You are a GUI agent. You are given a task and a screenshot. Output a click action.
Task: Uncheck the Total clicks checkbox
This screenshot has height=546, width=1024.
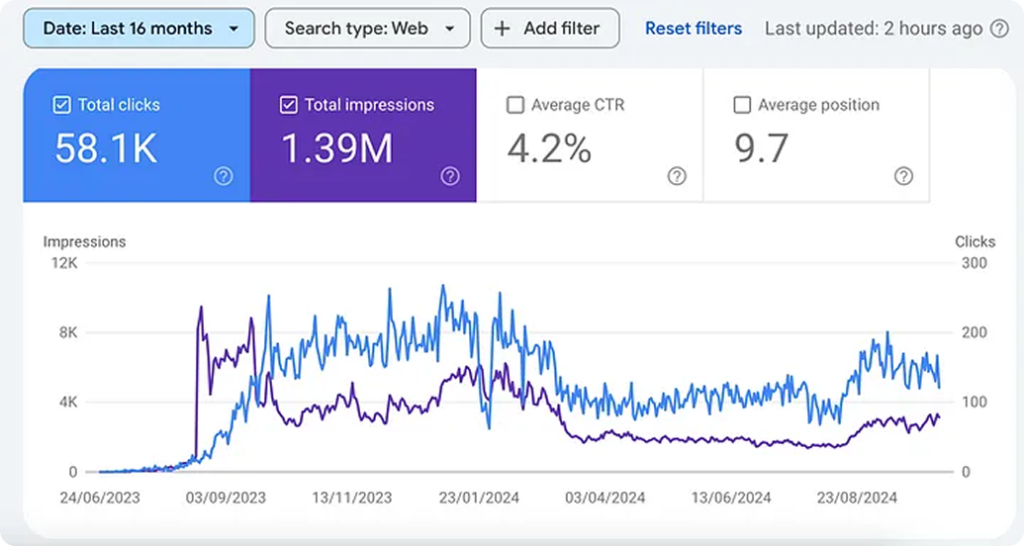[61, 104]
